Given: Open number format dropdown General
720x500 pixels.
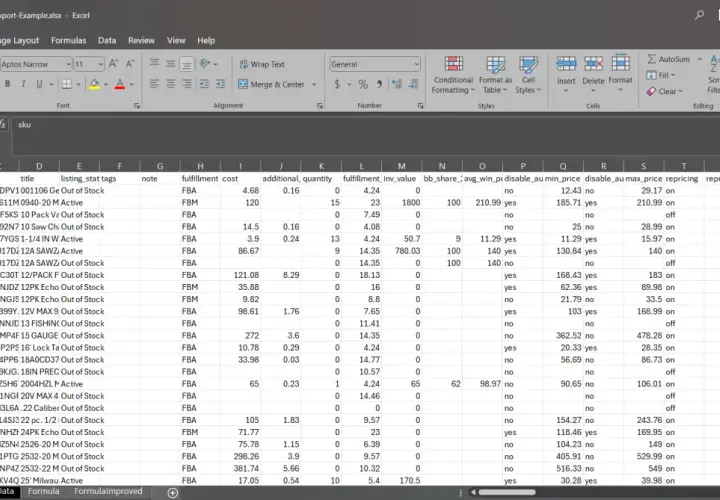Looking at the screenshot, I should coord(416,64).
